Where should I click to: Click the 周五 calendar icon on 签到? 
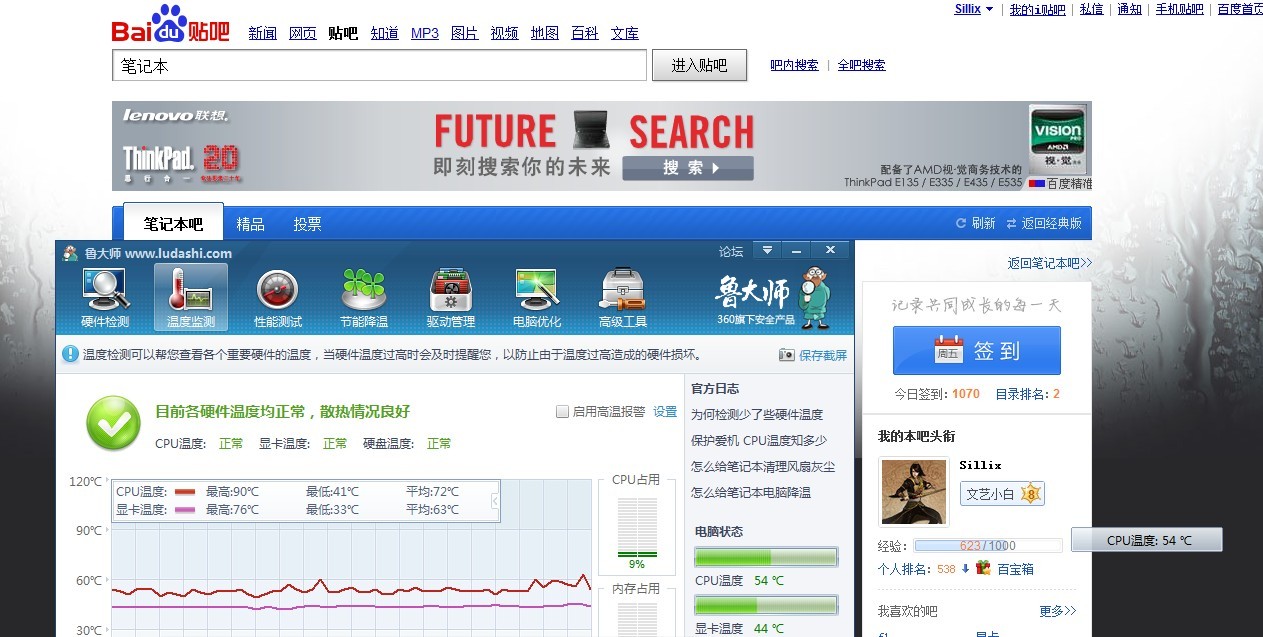click(x=949, y=350)
